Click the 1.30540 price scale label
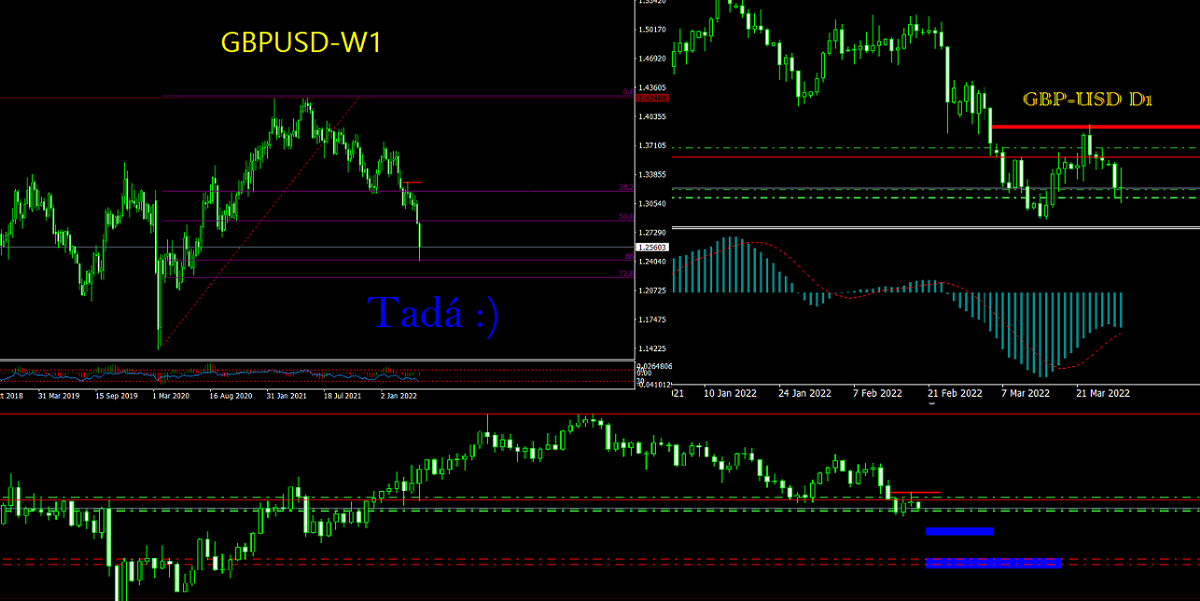Screen dimensions: 1200x601 pyautogui.click(x=652, y=204)
